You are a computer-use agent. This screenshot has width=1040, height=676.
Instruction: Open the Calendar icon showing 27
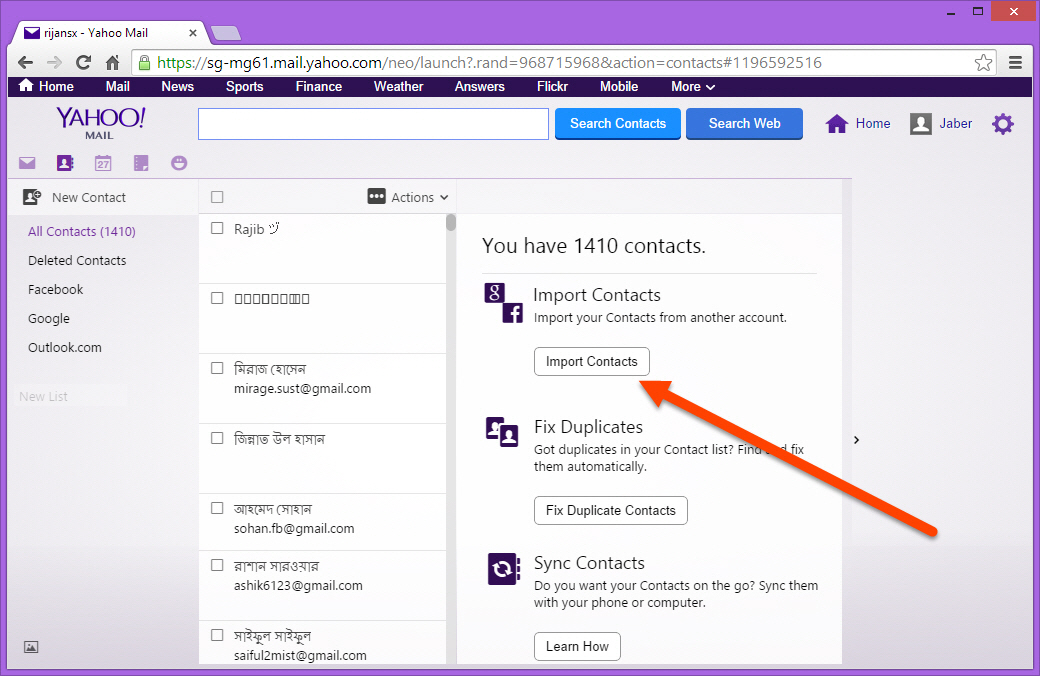tap(102, 162)
